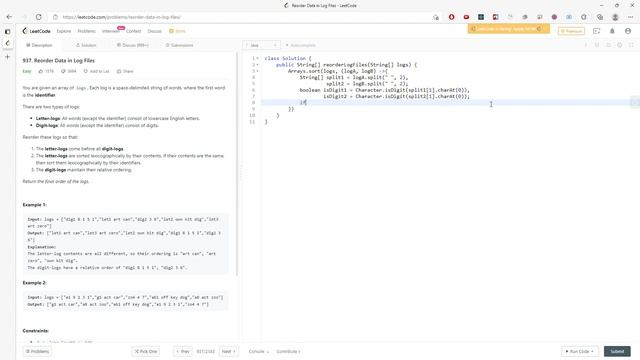This screenshot has height=360, width=640.
Task: Collapse the fold arrow on code line 3
Action: pos(258,71)
